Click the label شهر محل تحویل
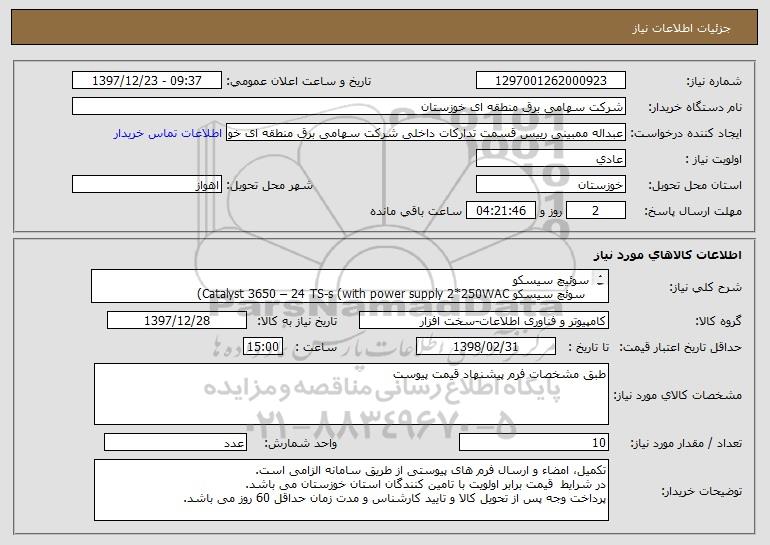 pyautogui.click(x=269, y=185)
